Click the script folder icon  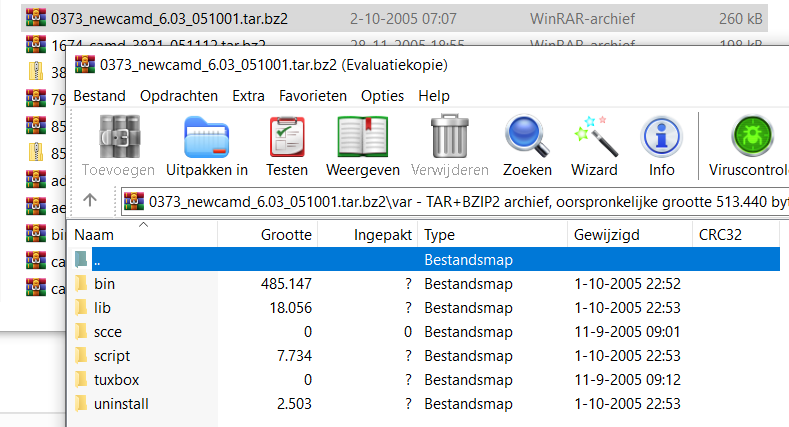[x=81, y=356]
